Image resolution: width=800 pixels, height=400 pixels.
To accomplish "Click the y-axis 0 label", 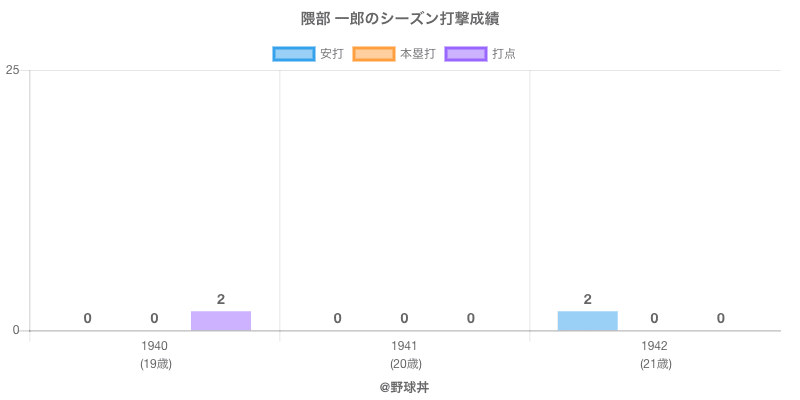I will coord(16,331).
